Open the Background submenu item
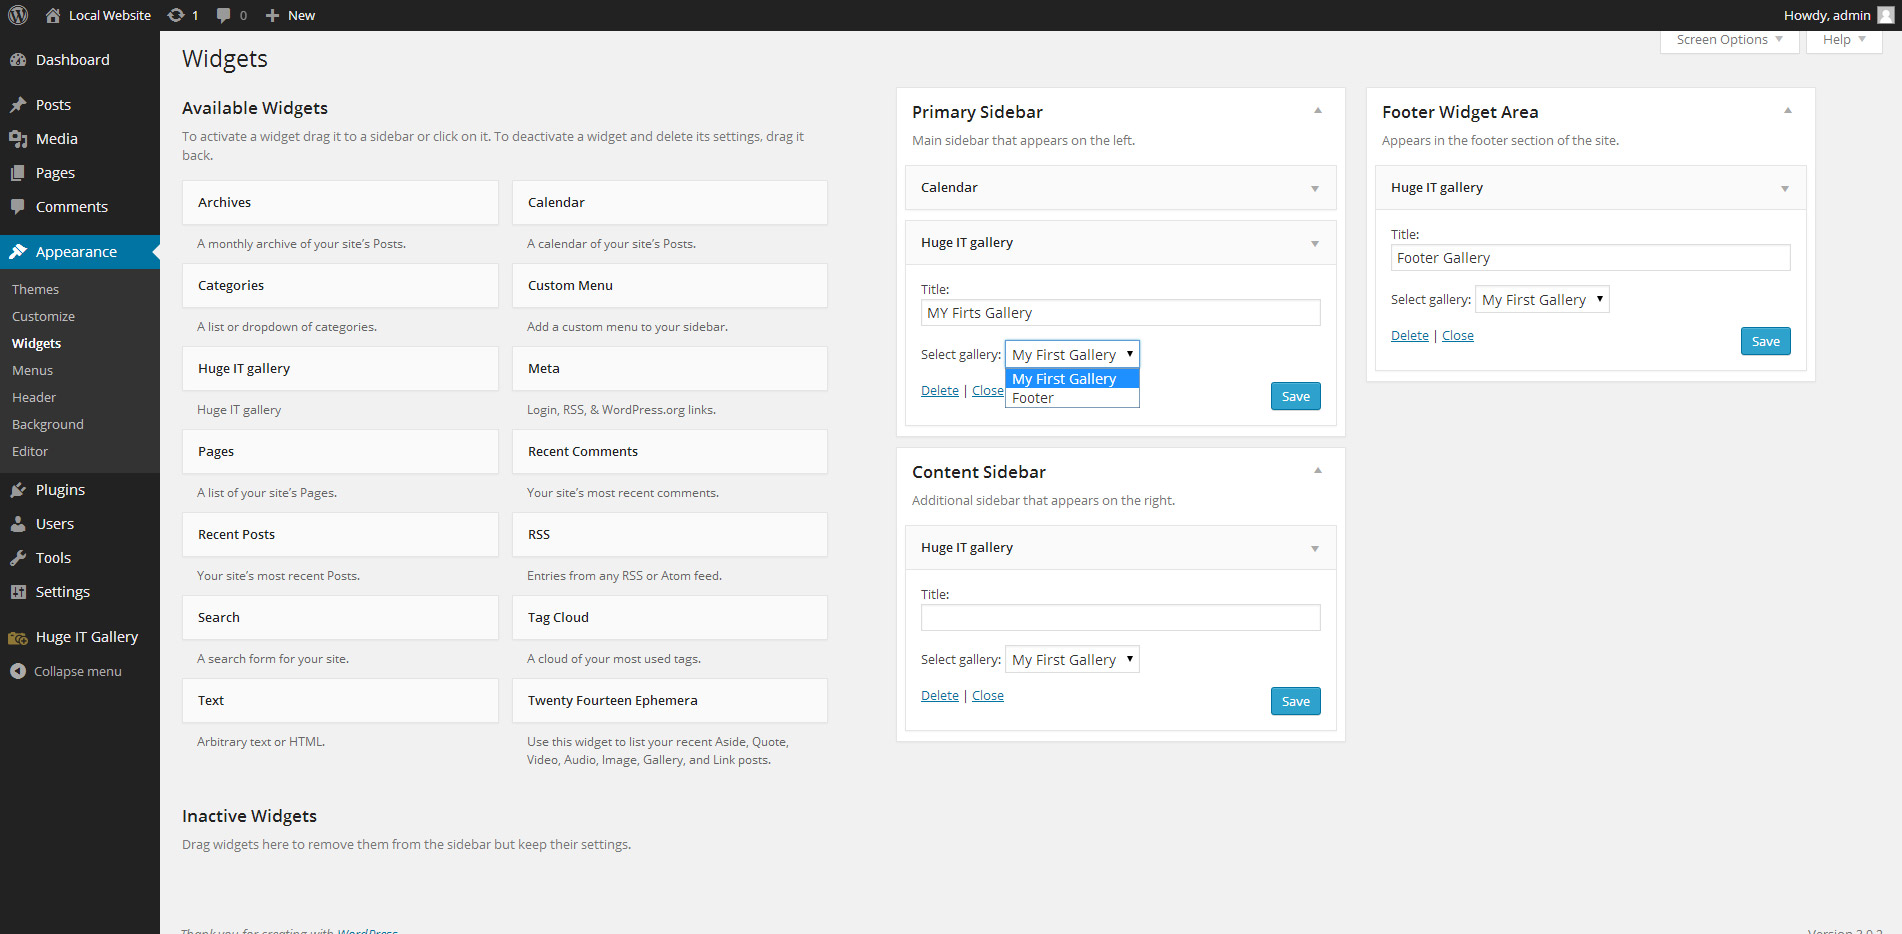The height and width of the screenshot is (934, 1902). [x=48, y=424]
